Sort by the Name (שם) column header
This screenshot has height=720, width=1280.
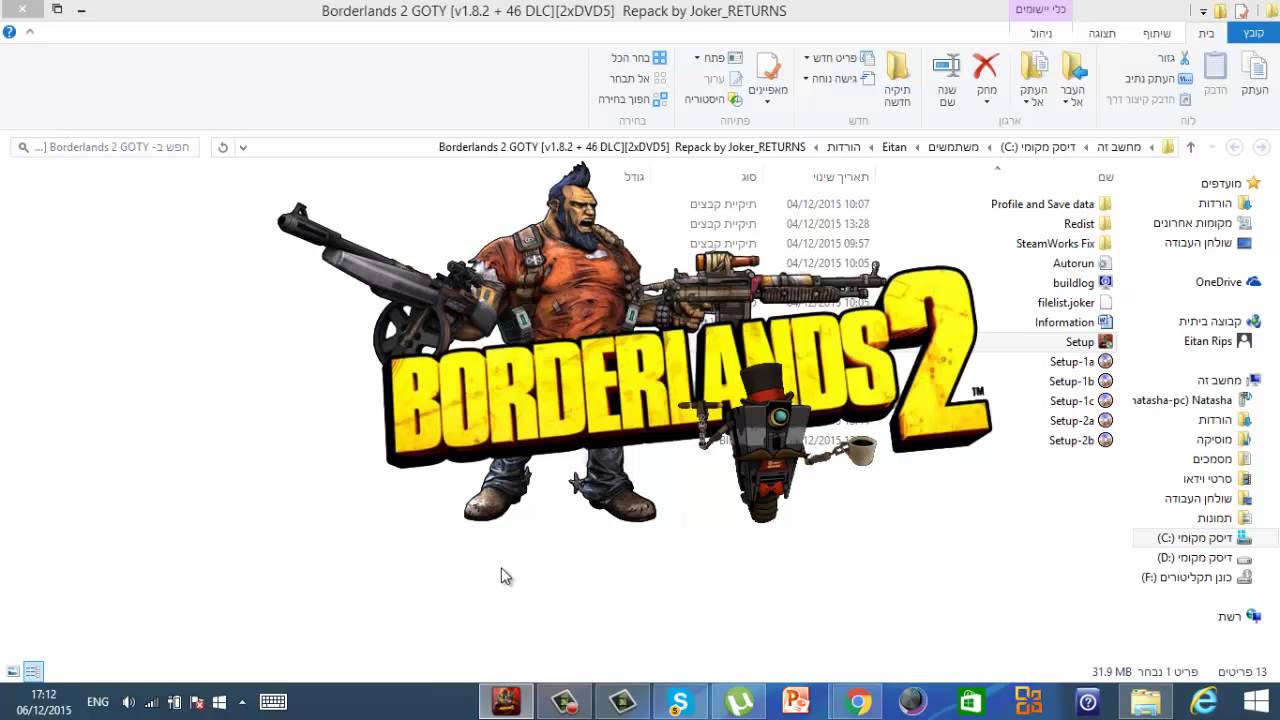1106,177
